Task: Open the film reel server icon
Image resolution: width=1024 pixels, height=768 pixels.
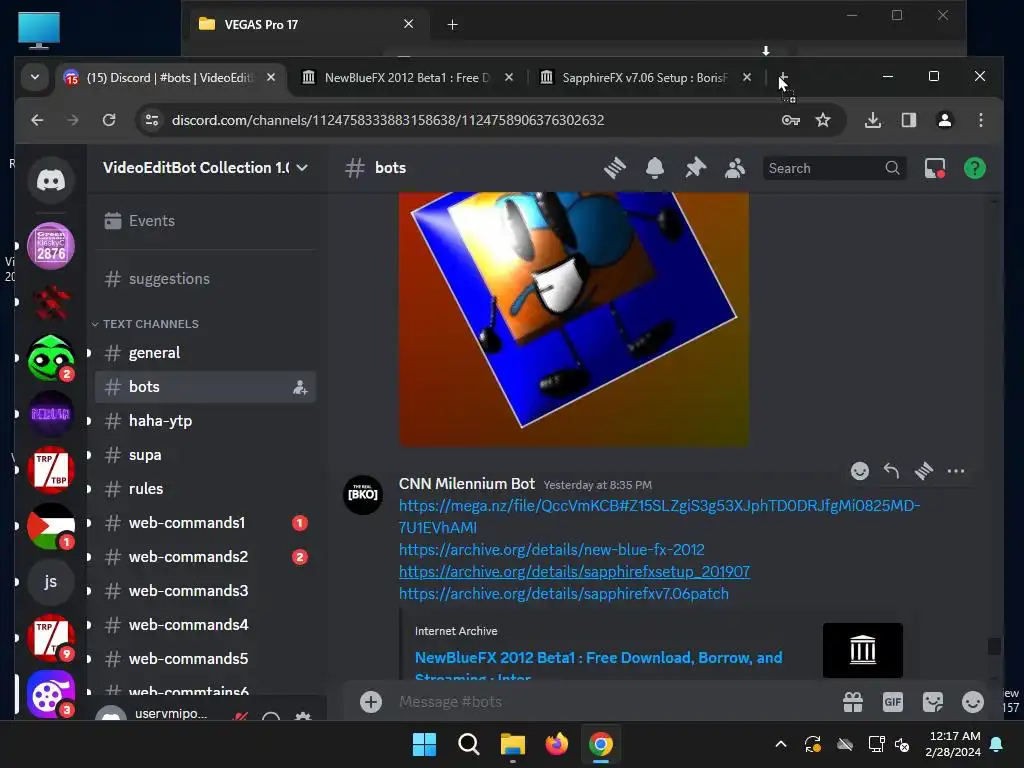Action: pos(50,694)
